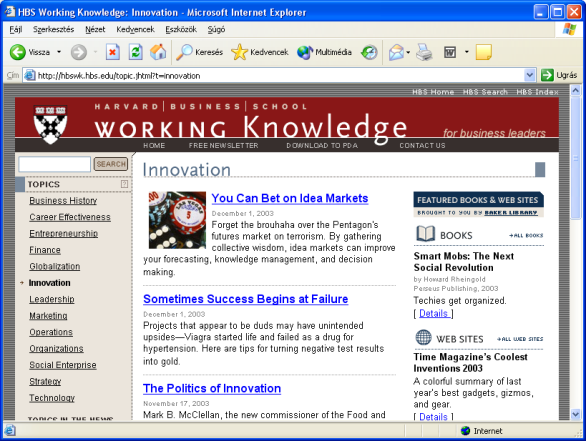This screenshot has width=586, height=441.
Task: Select the Leadership topic link
Action: pyautogui.click(x=52, y=299)
